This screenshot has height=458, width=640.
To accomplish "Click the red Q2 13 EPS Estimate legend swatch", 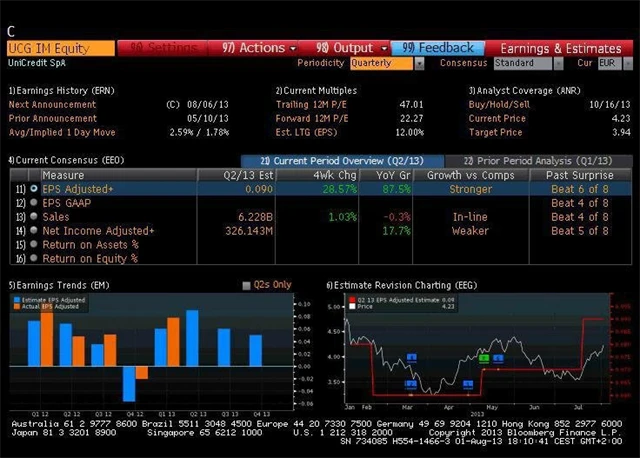I will 352,300.
